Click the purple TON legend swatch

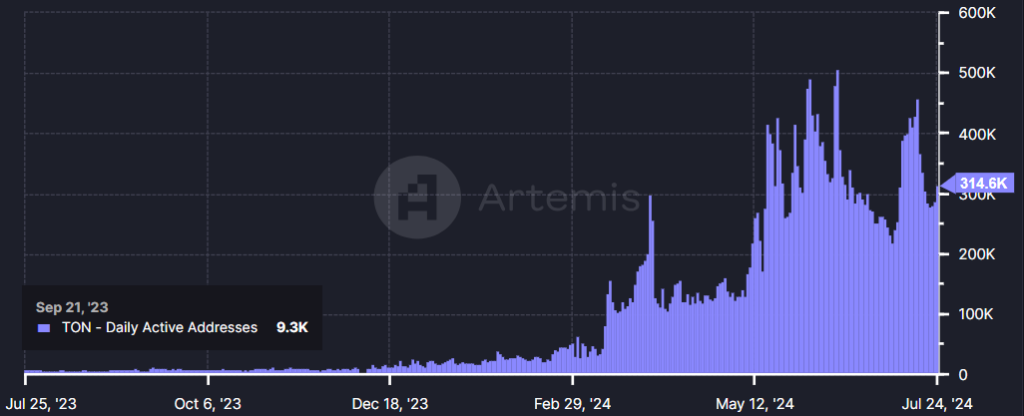(x=44, y=328)
